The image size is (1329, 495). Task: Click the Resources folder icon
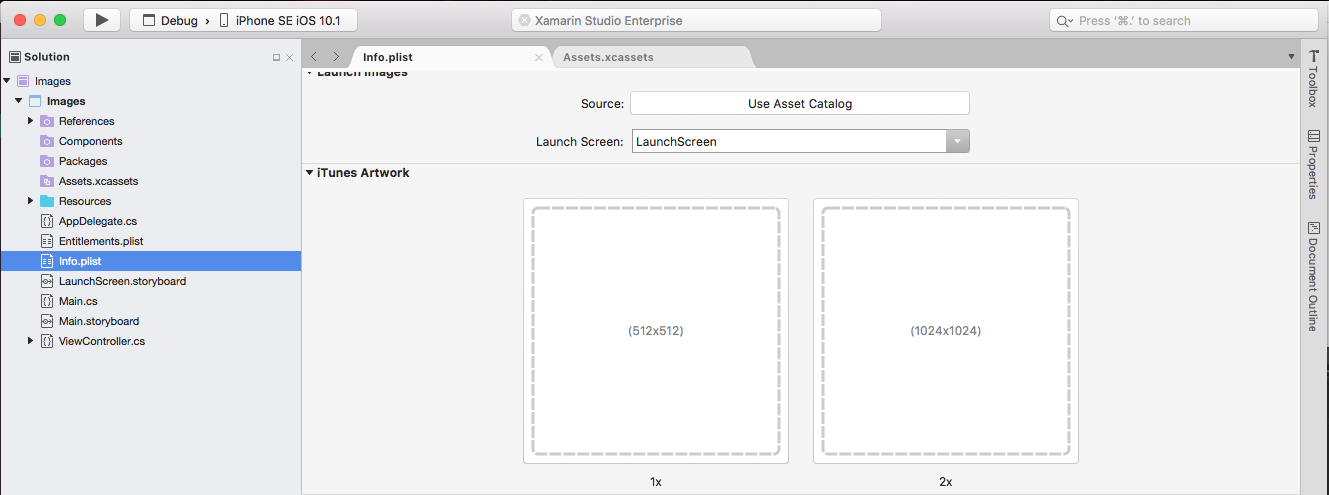tap(47, 201)
